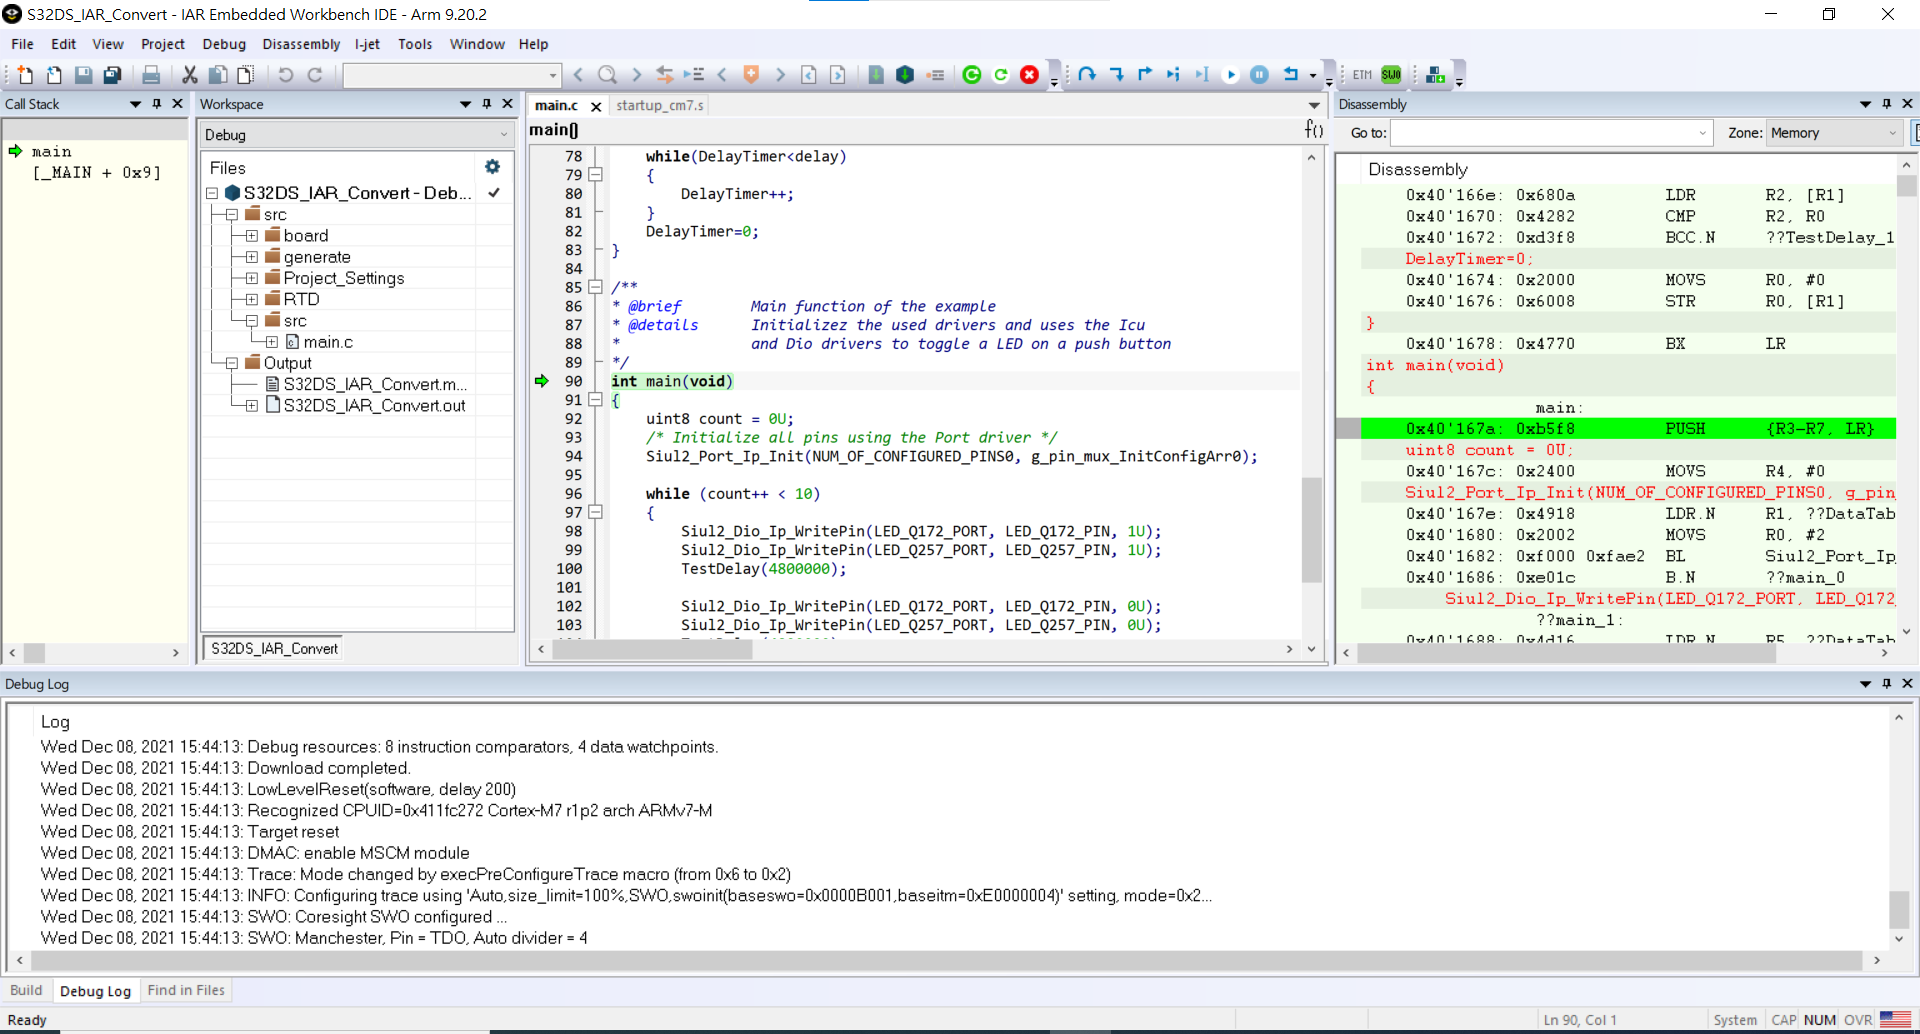Expand the board folder in Workspace
This screenshot has height=1034, width=1920.
pyautogui.click(x=252, y=236)
